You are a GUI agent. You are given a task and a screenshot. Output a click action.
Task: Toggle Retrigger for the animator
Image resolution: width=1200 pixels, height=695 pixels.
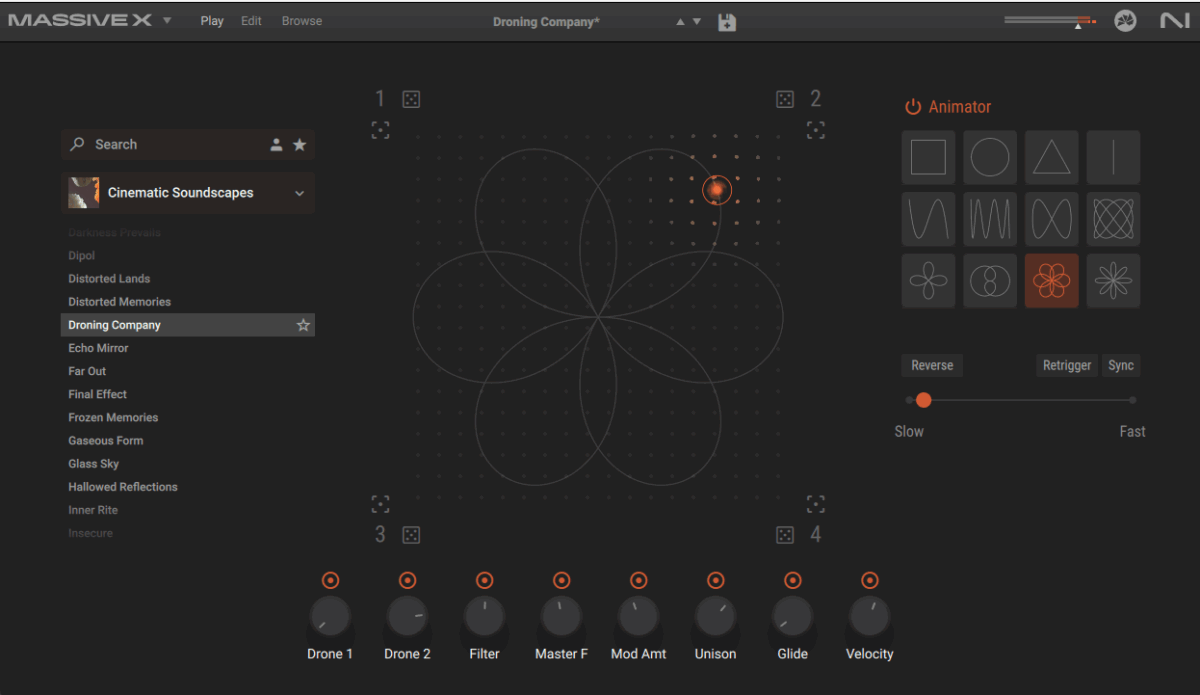[x=1067, y=366]
